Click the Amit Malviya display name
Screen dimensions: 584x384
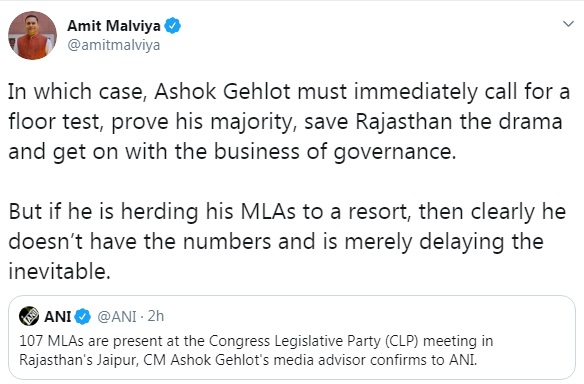point(114,26)
